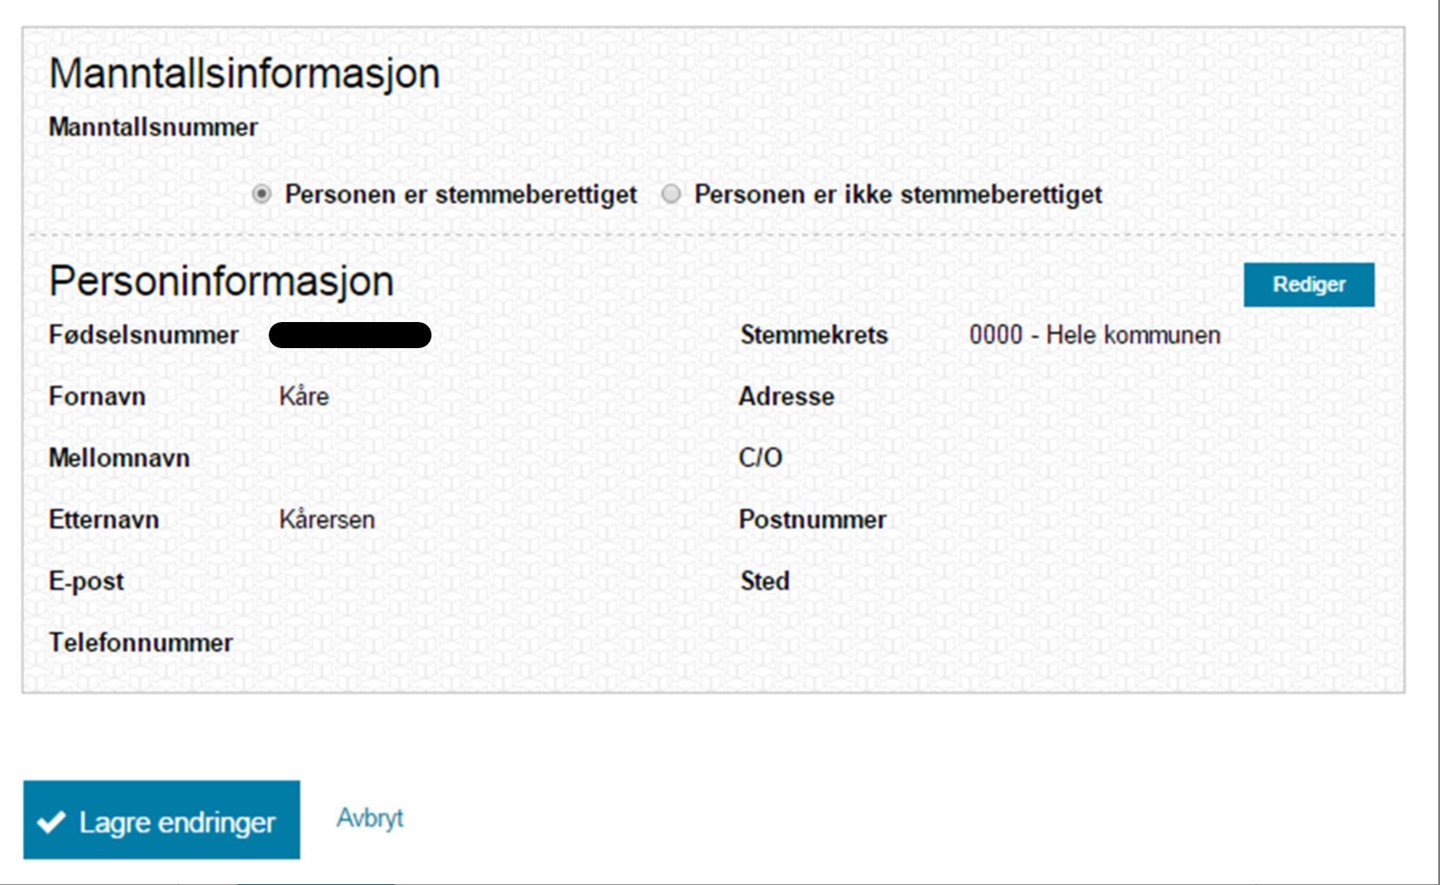Click the Manntallsinformasjon heading
The height and width of the screenshot is (885, 1440).
click(x=244, y=73)
